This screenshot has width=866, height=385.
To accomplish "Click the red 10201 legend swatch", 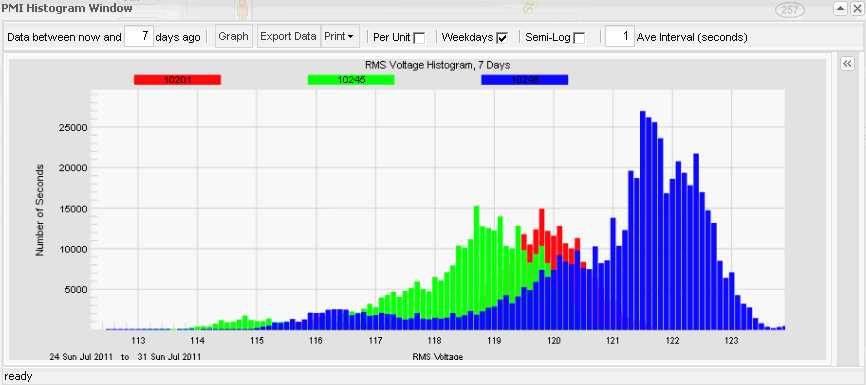I will tap(177, 80).
